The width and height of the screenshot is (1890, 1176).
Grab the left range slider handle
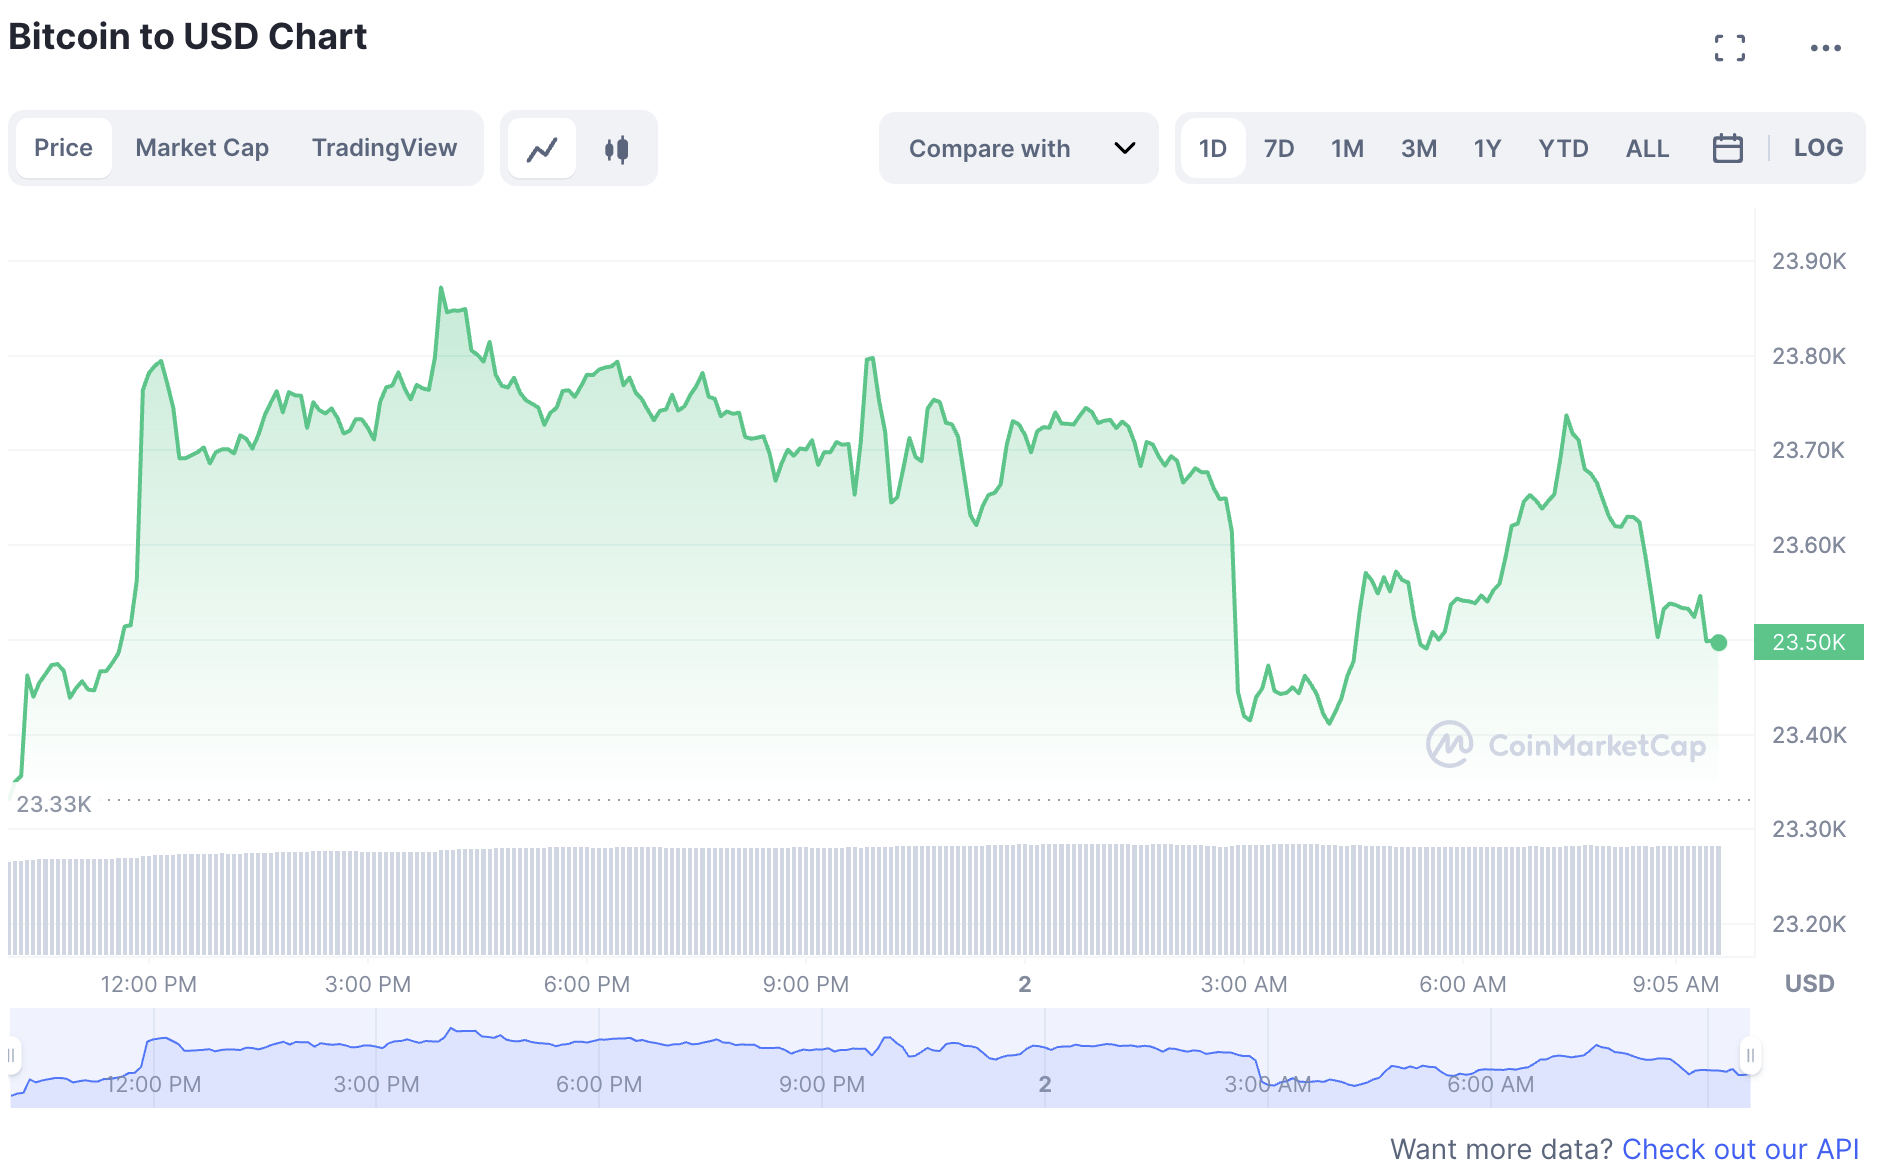(12, 1055)
